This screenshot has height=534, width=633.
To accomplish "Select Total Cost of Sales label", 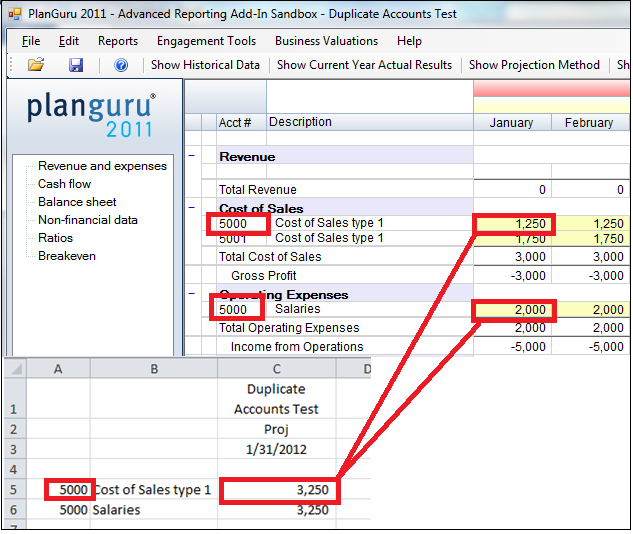I will pos(270,256).
